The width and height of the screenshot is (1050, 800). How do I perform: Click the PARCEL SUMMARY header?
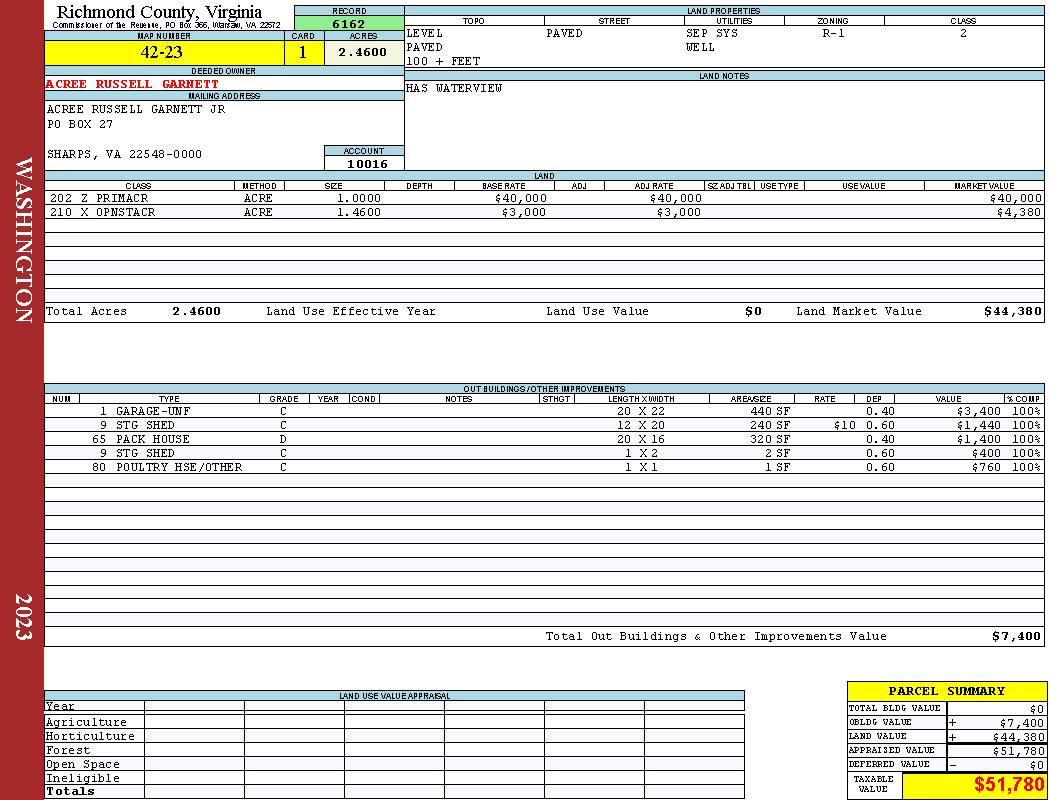(x=947, y=691)
